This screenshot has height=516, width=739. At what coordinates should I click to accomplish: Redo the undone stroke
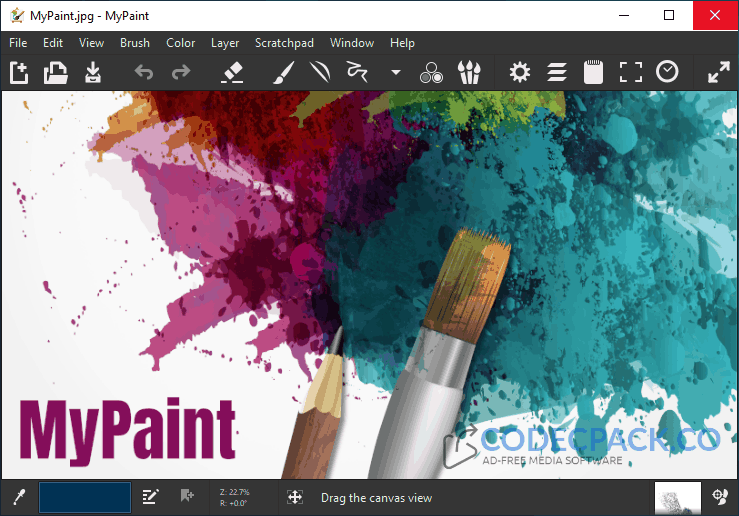[181, 73]
